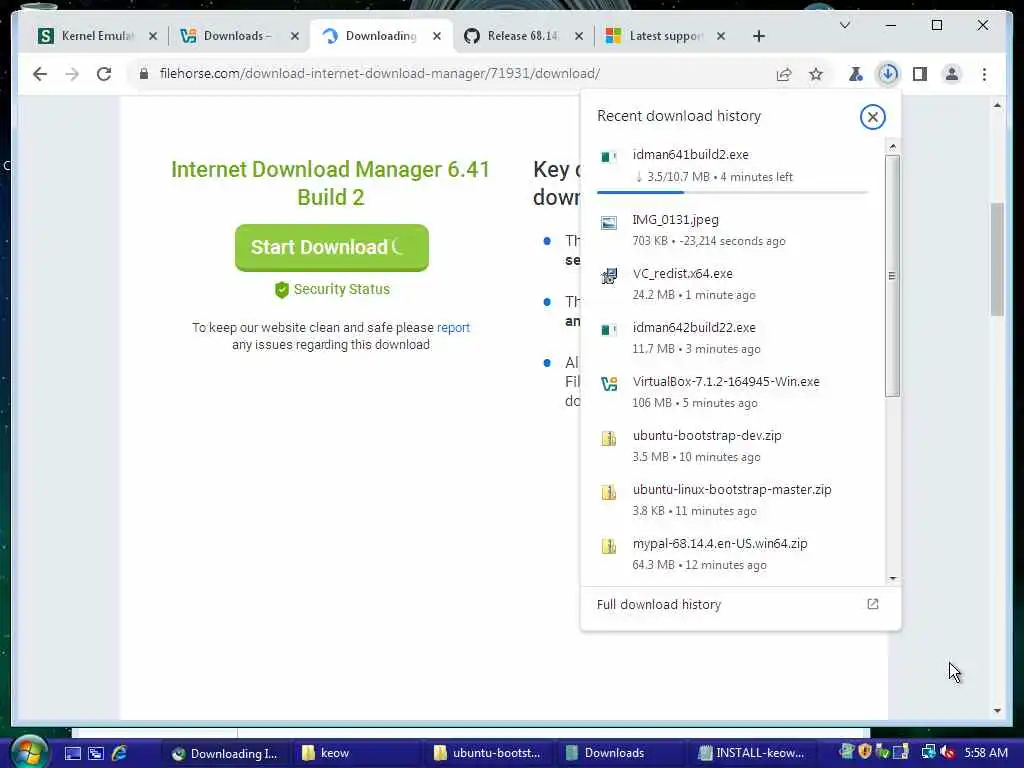
Task: Switch to the Release 68.14 GitHub tab
Action: point(522,36)
